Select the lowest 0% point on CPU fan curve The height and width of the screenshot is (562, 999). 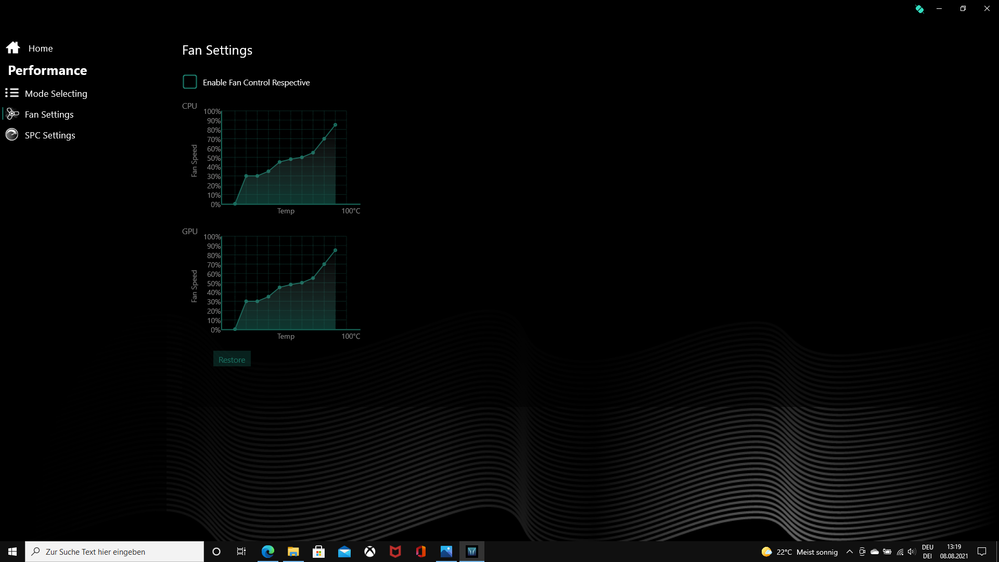235,204
